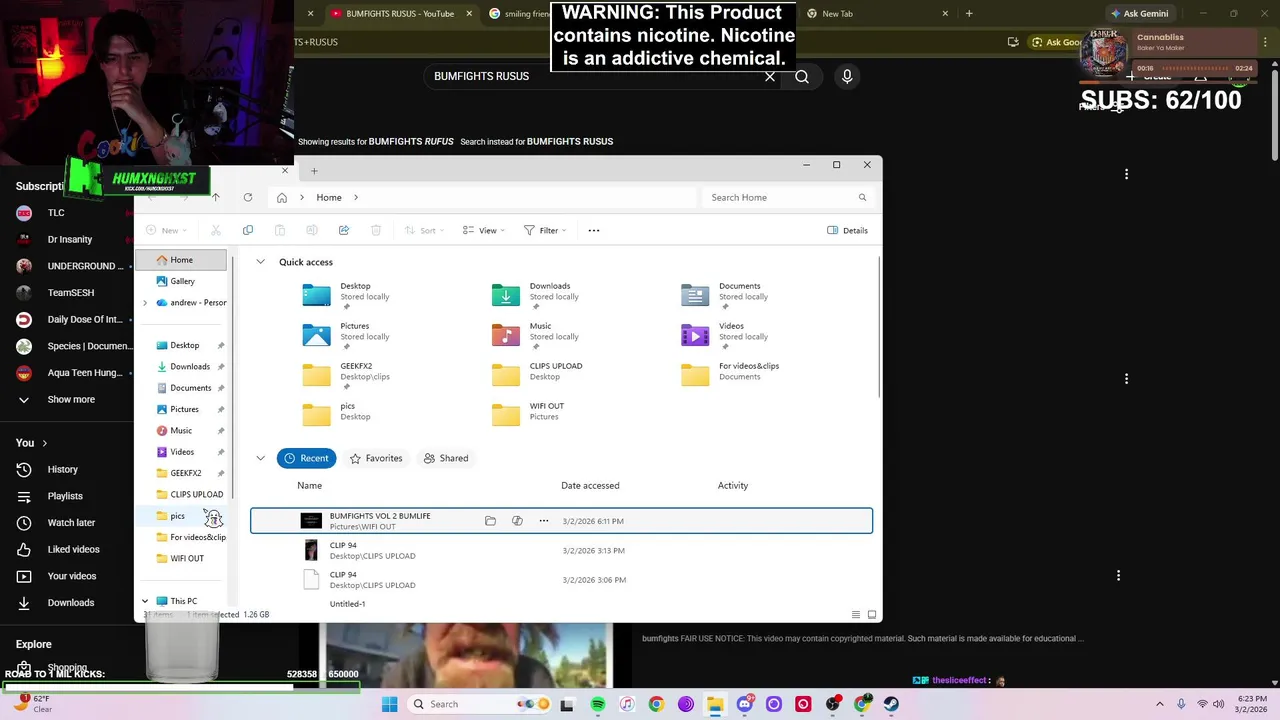Open YouTube History in the sidebar
Screen dimensions: 1280x720
pos(62,469)
